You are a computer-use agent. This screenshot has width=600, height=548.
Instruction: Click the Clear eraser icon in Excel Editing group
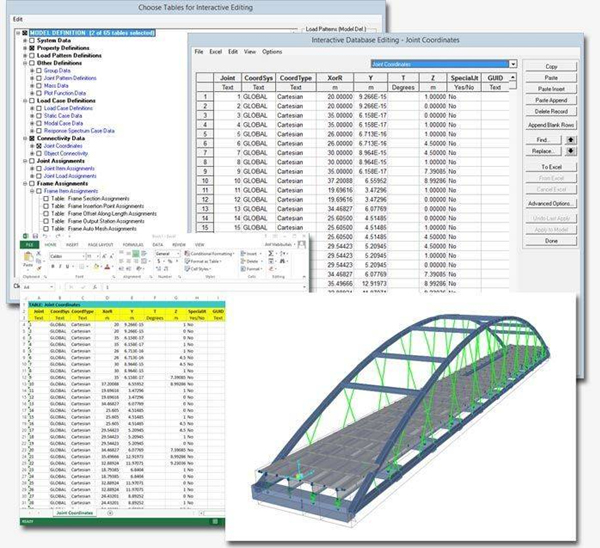coord(271,269)
